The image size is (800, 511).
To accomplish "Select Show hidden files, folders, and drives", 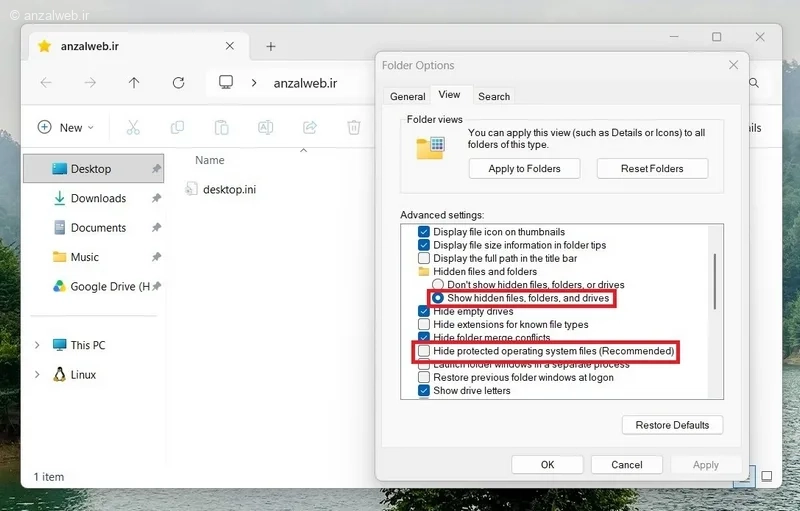I will click(x=438, y=298).
